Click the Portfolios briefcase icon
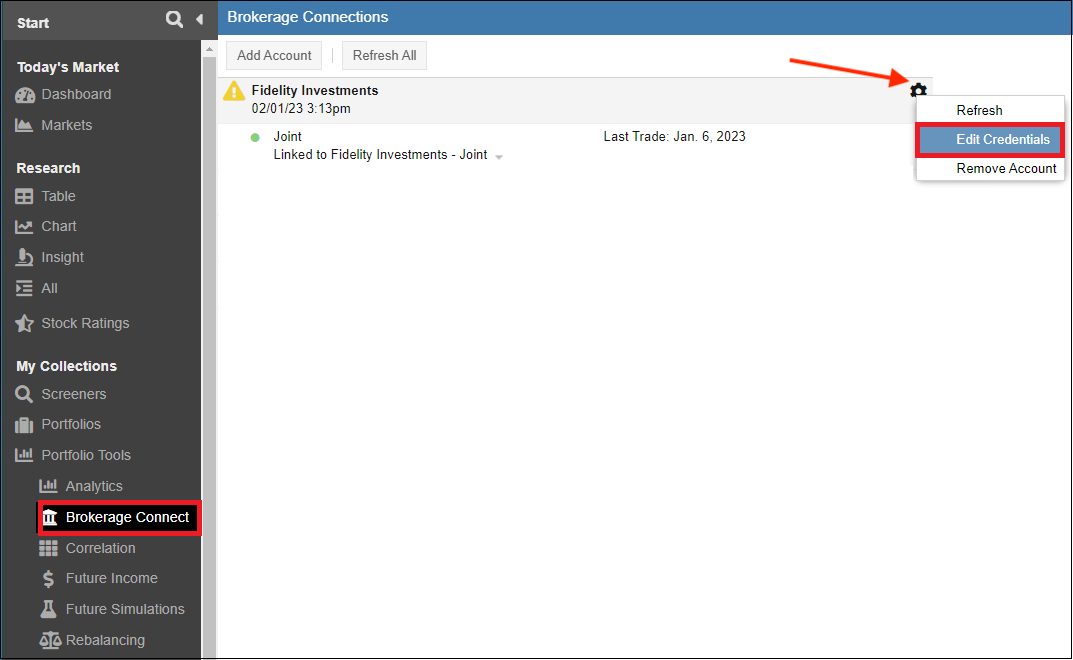The height and width of the screenshot is (660, 1073). pos(24,425)
